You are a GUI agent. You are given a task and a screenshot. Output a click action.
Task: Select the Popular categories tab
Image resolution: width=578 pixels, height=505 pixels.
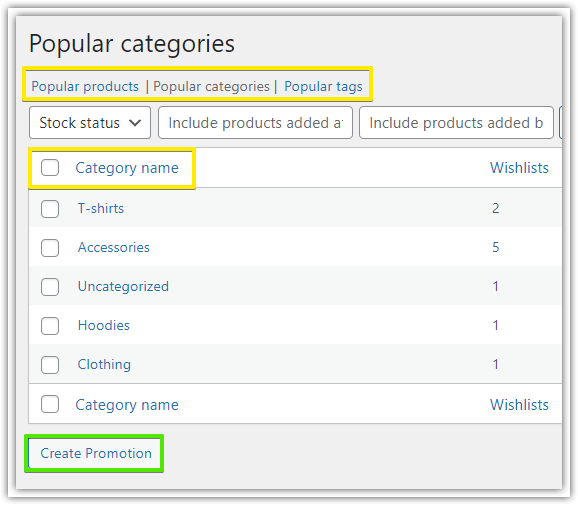pos(211,87)
